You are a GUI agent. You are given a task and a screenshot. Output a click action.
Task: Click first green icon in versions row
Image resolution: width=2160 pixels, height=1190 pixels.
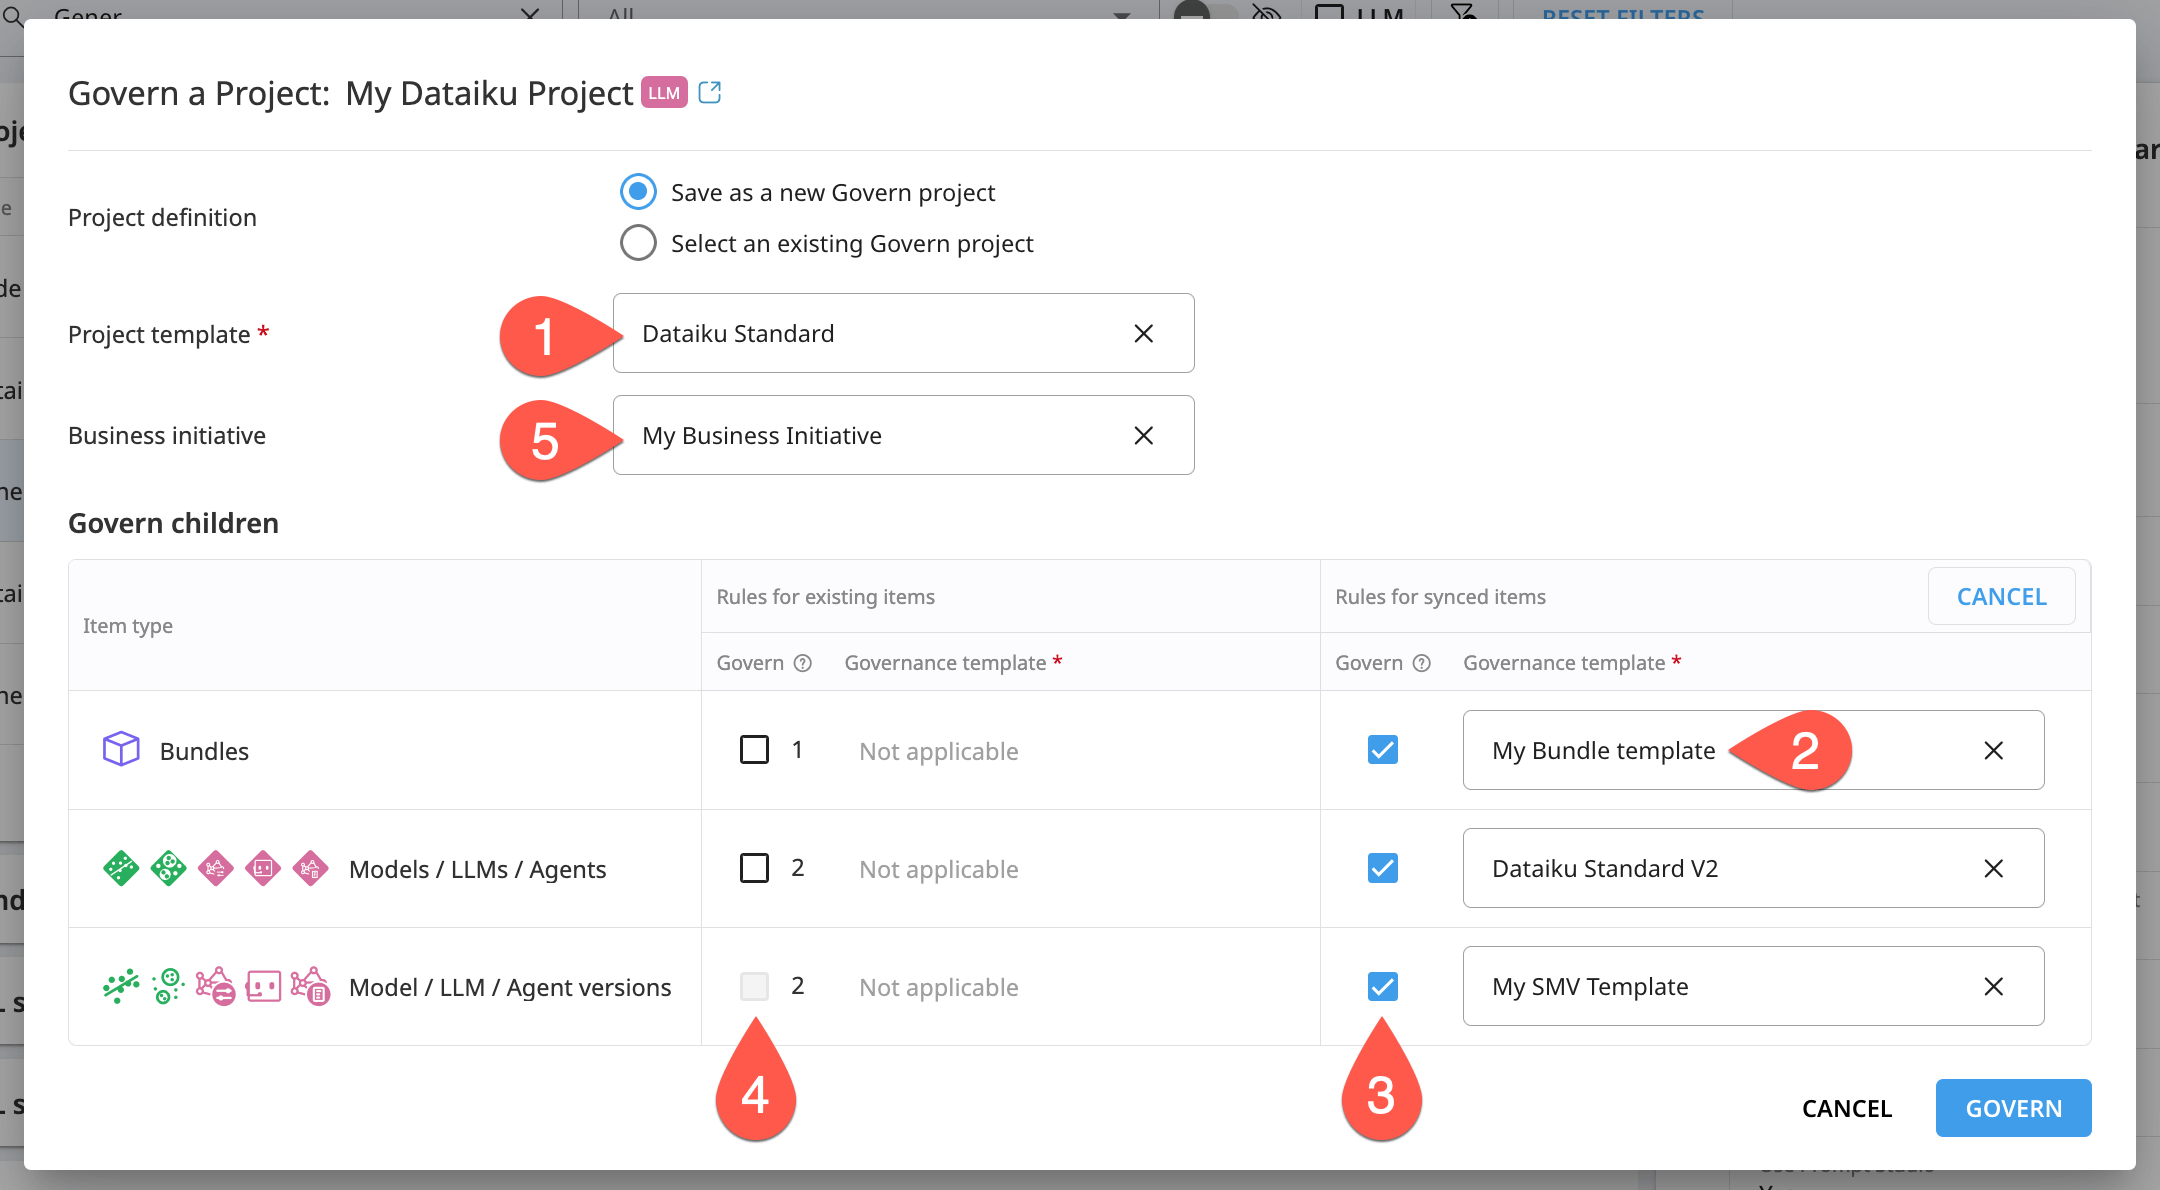[x=121, y=986]
